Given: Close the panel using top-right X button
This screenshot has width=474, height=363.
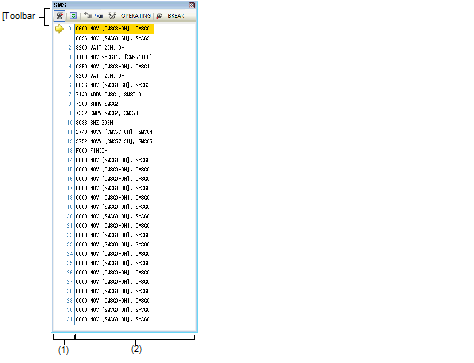Looking at the screenshot, I should coord(192,5).
